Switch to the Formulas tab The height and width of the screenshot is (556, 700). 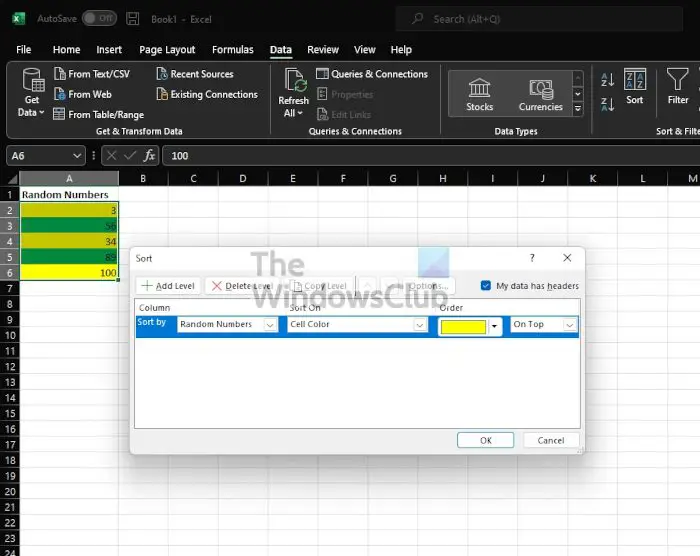(233, 50)
